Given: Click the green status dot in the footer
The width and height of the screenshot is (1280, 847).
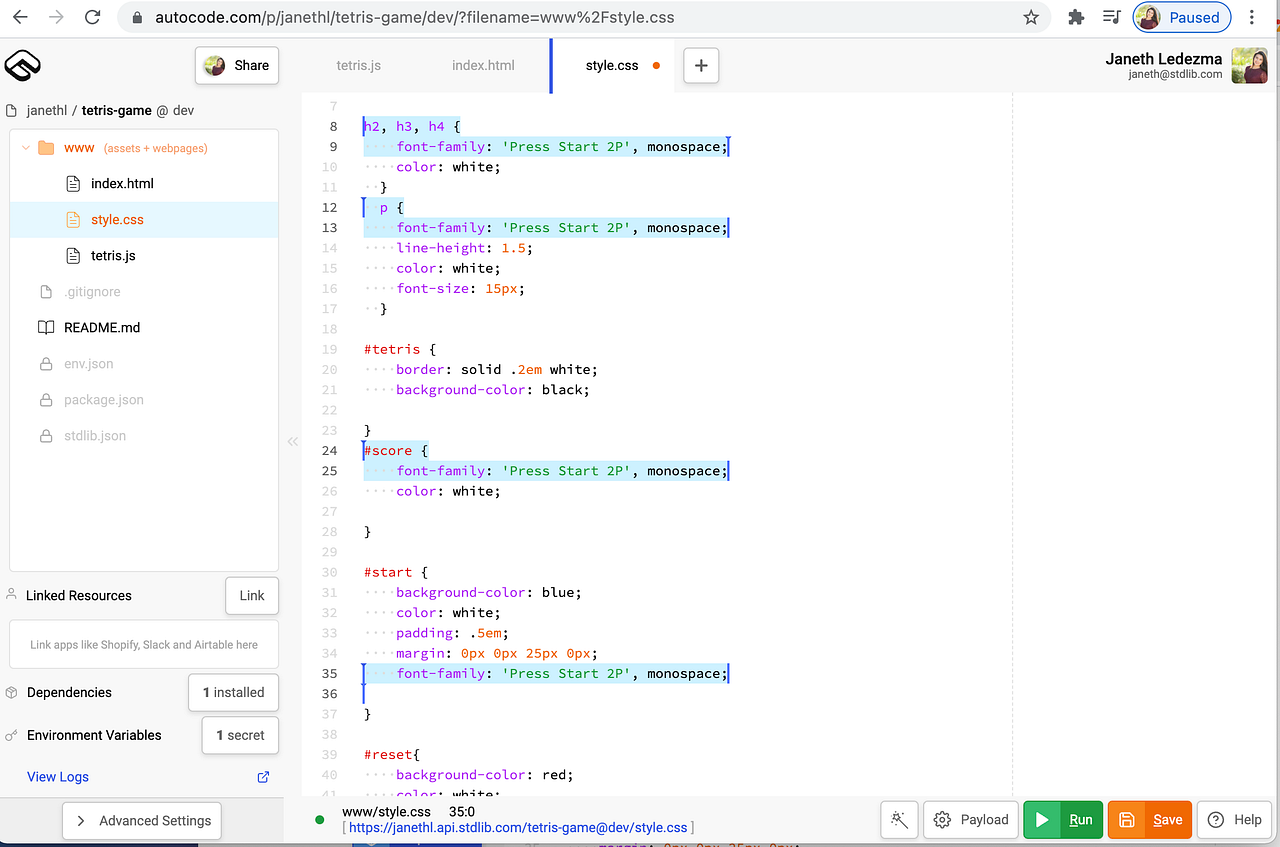Looking at the screenshot, I should click(320, 819).
